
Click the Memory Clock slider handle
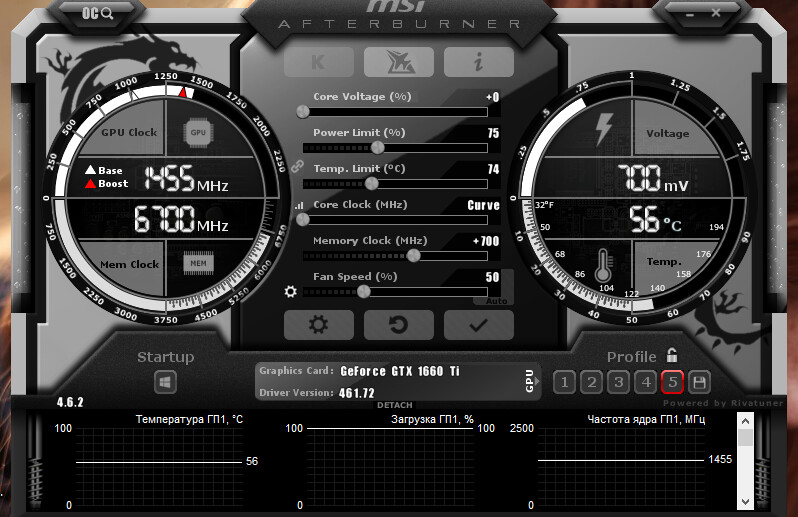coord(414,255)
